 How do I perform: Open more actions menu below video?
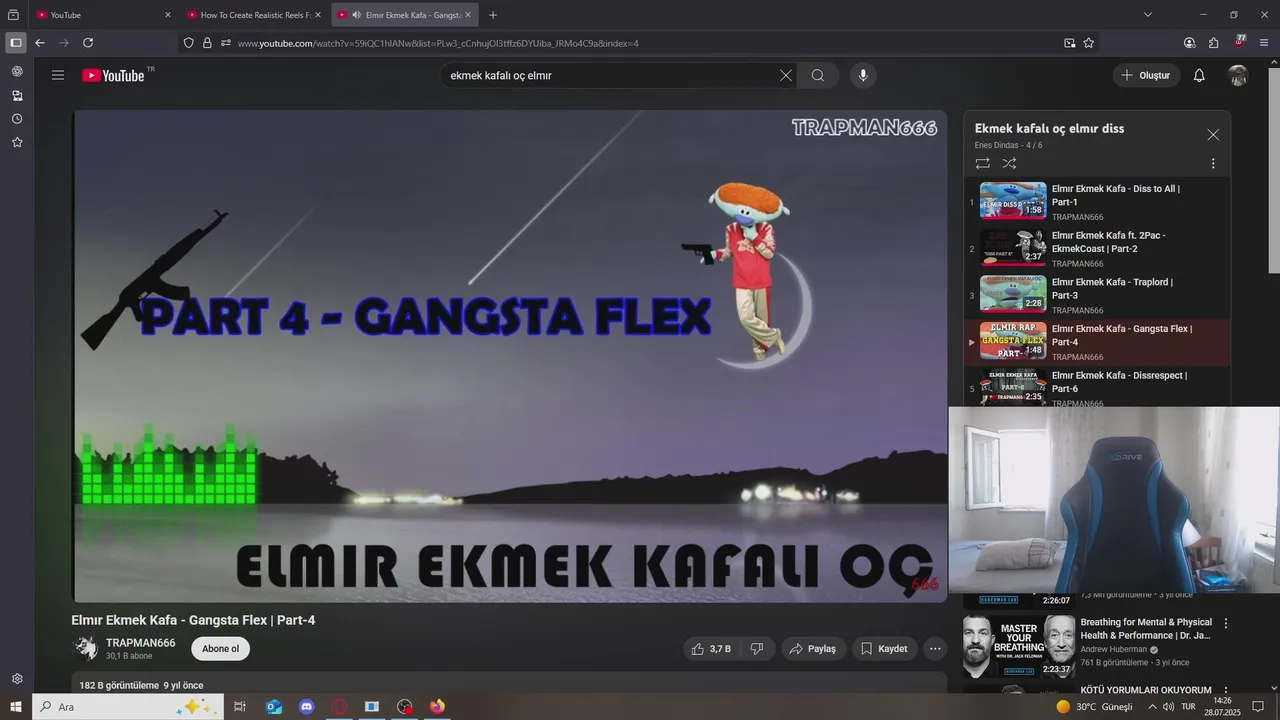tap(935, 648)
